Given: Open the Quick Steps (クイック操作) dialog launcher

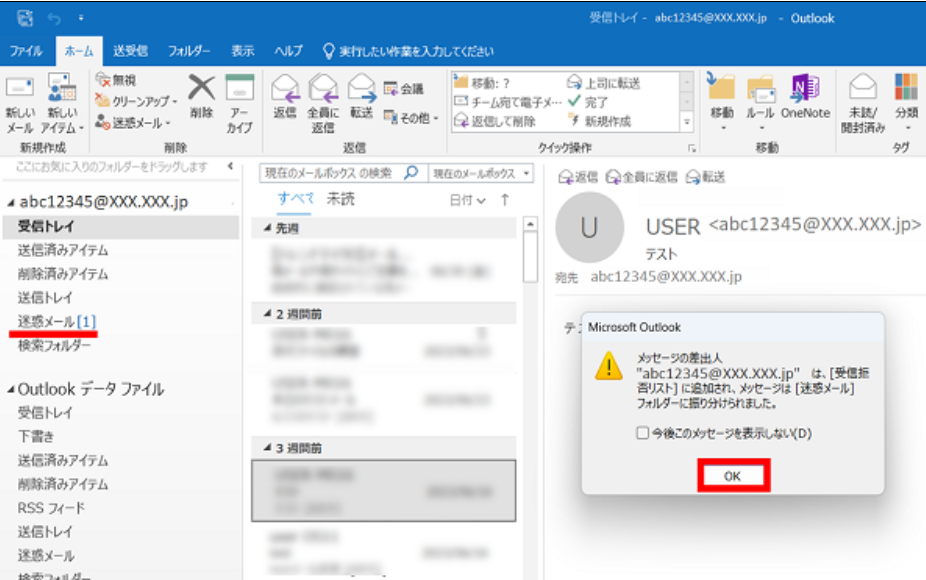Looking at the screenshot, I should [x=692, y=149].
